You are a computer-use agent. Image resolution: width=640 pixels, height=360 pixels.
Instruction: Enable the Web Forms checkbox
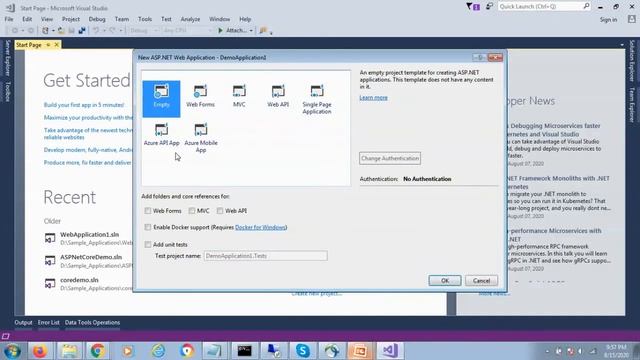(x=148, y=211)
